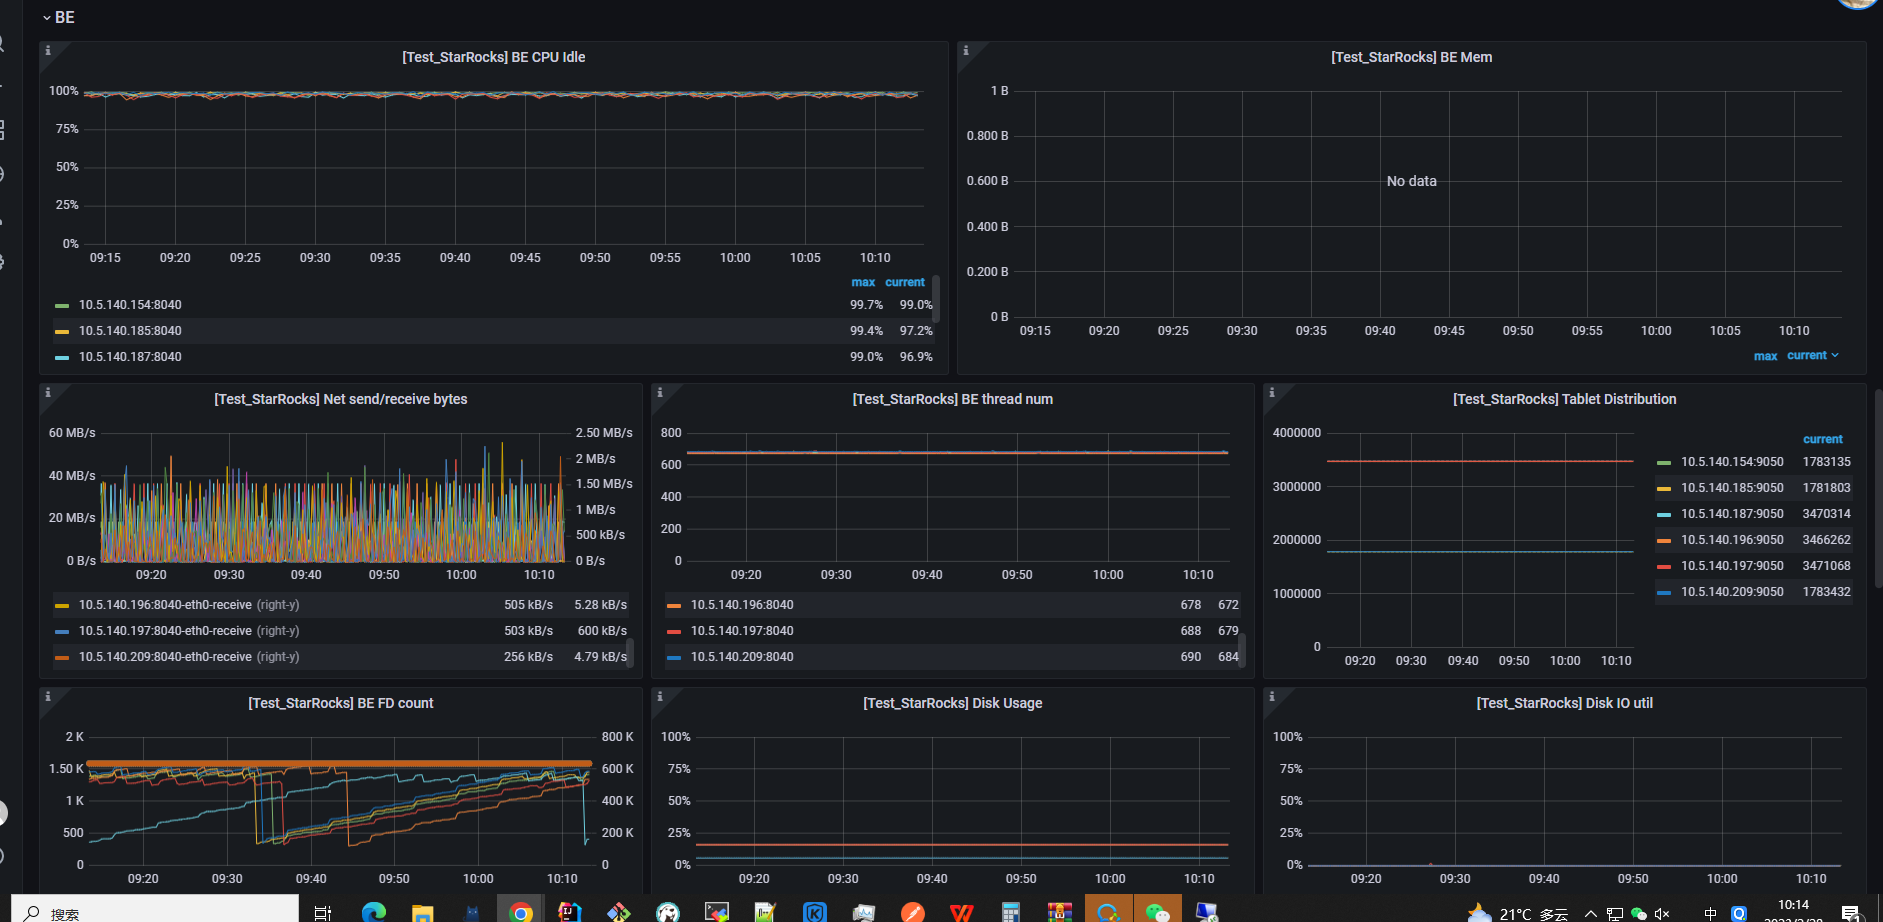Viewport: 1883px width, 922px height.
Task: Open info icon on BE CPU Idle panel
Action: click(47, 50)
